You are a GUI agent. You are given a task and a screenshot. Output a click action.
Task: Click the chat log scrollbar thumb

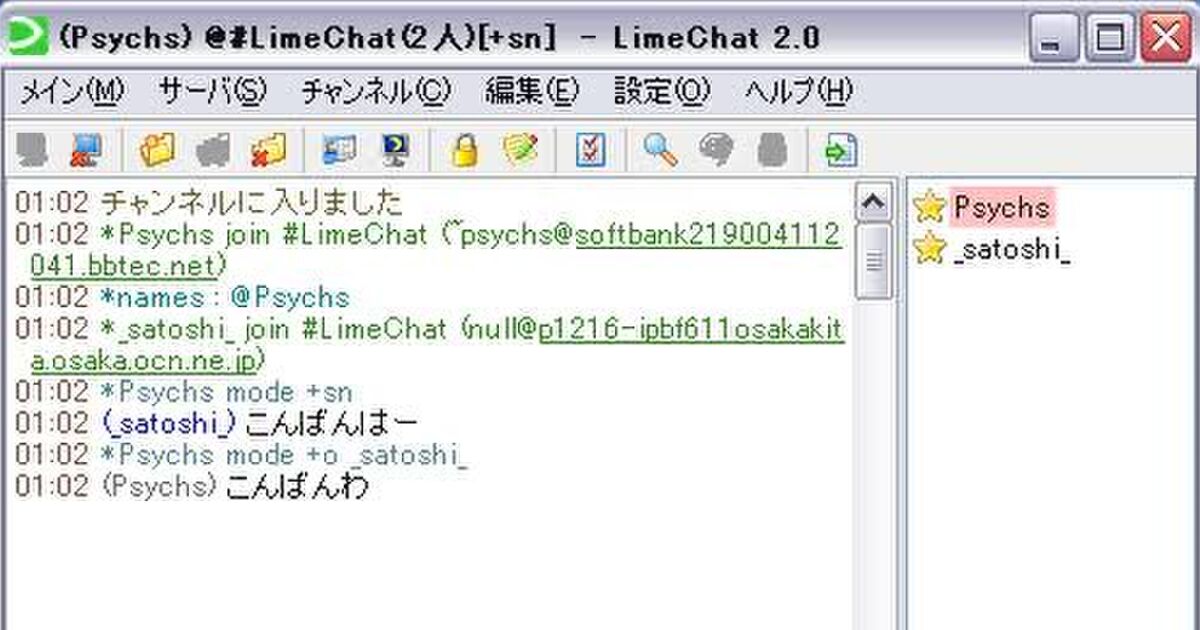(875, 261)
